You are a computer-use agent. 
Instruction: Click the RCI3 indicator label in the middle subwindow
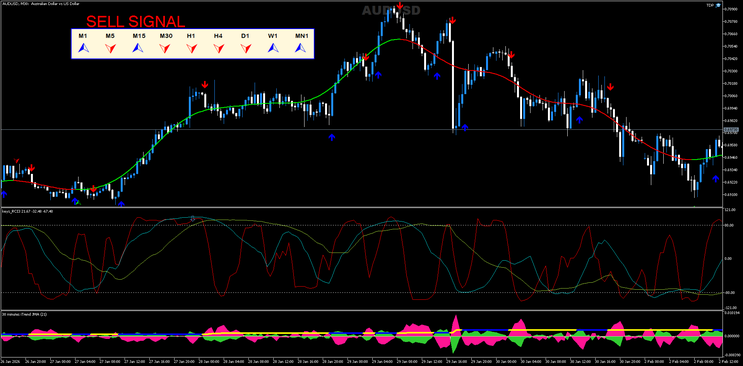point(27,211)
